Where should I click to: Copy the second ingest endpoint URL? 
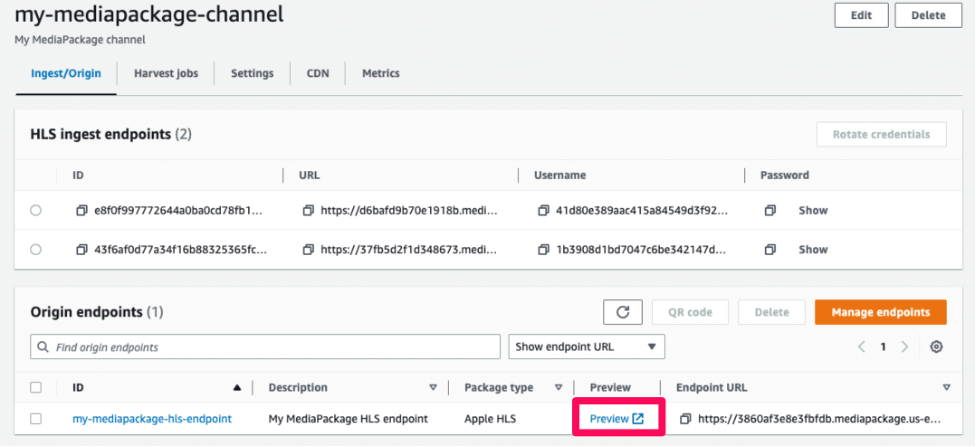[x=308, y=250]
